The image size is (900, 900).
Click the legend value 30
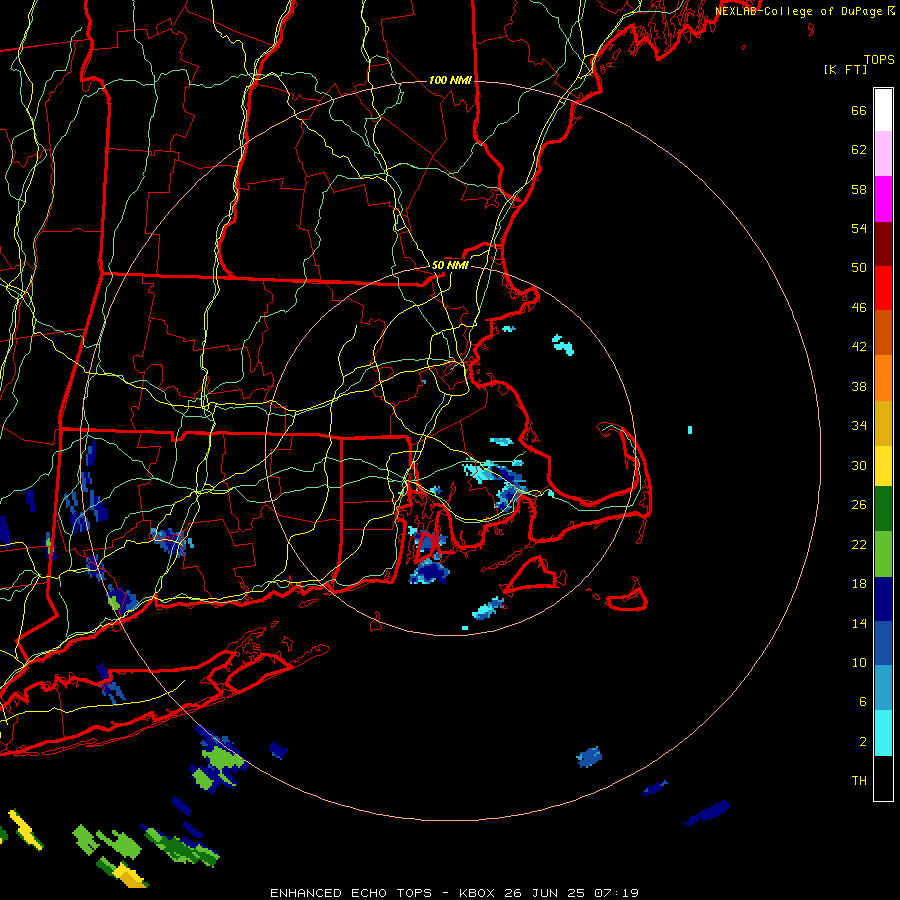point(859,465)
